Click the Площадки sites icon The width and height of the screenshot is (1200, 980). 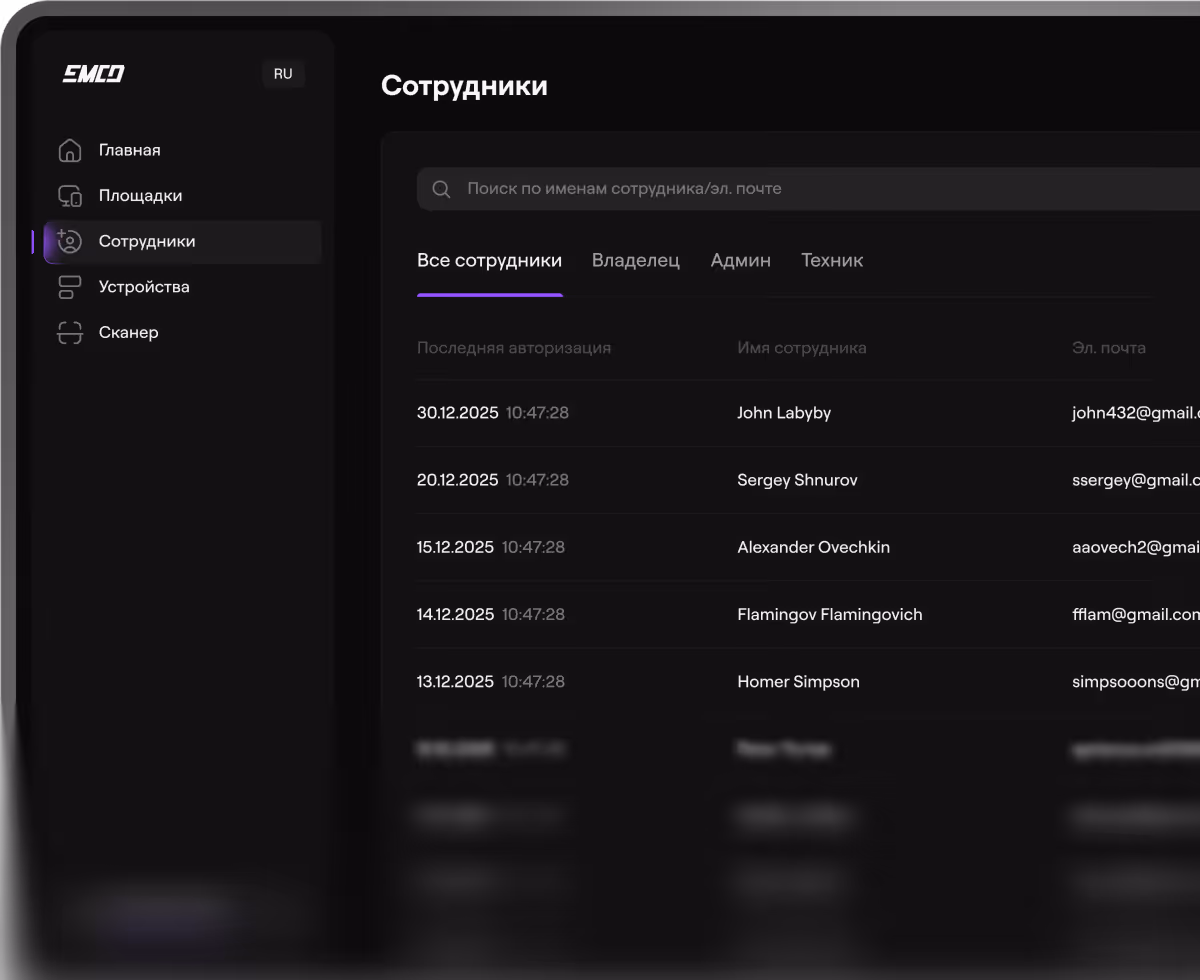pyautogui.click(x=70, y=196)
